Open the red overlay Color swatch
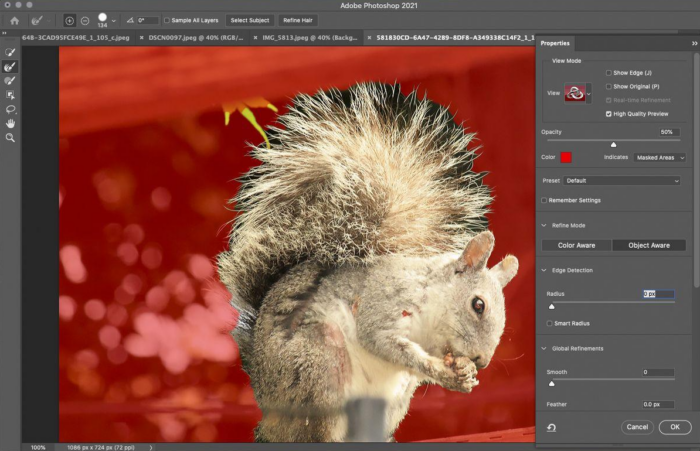This screenshot has width=700, height=451. click(566, 157)
